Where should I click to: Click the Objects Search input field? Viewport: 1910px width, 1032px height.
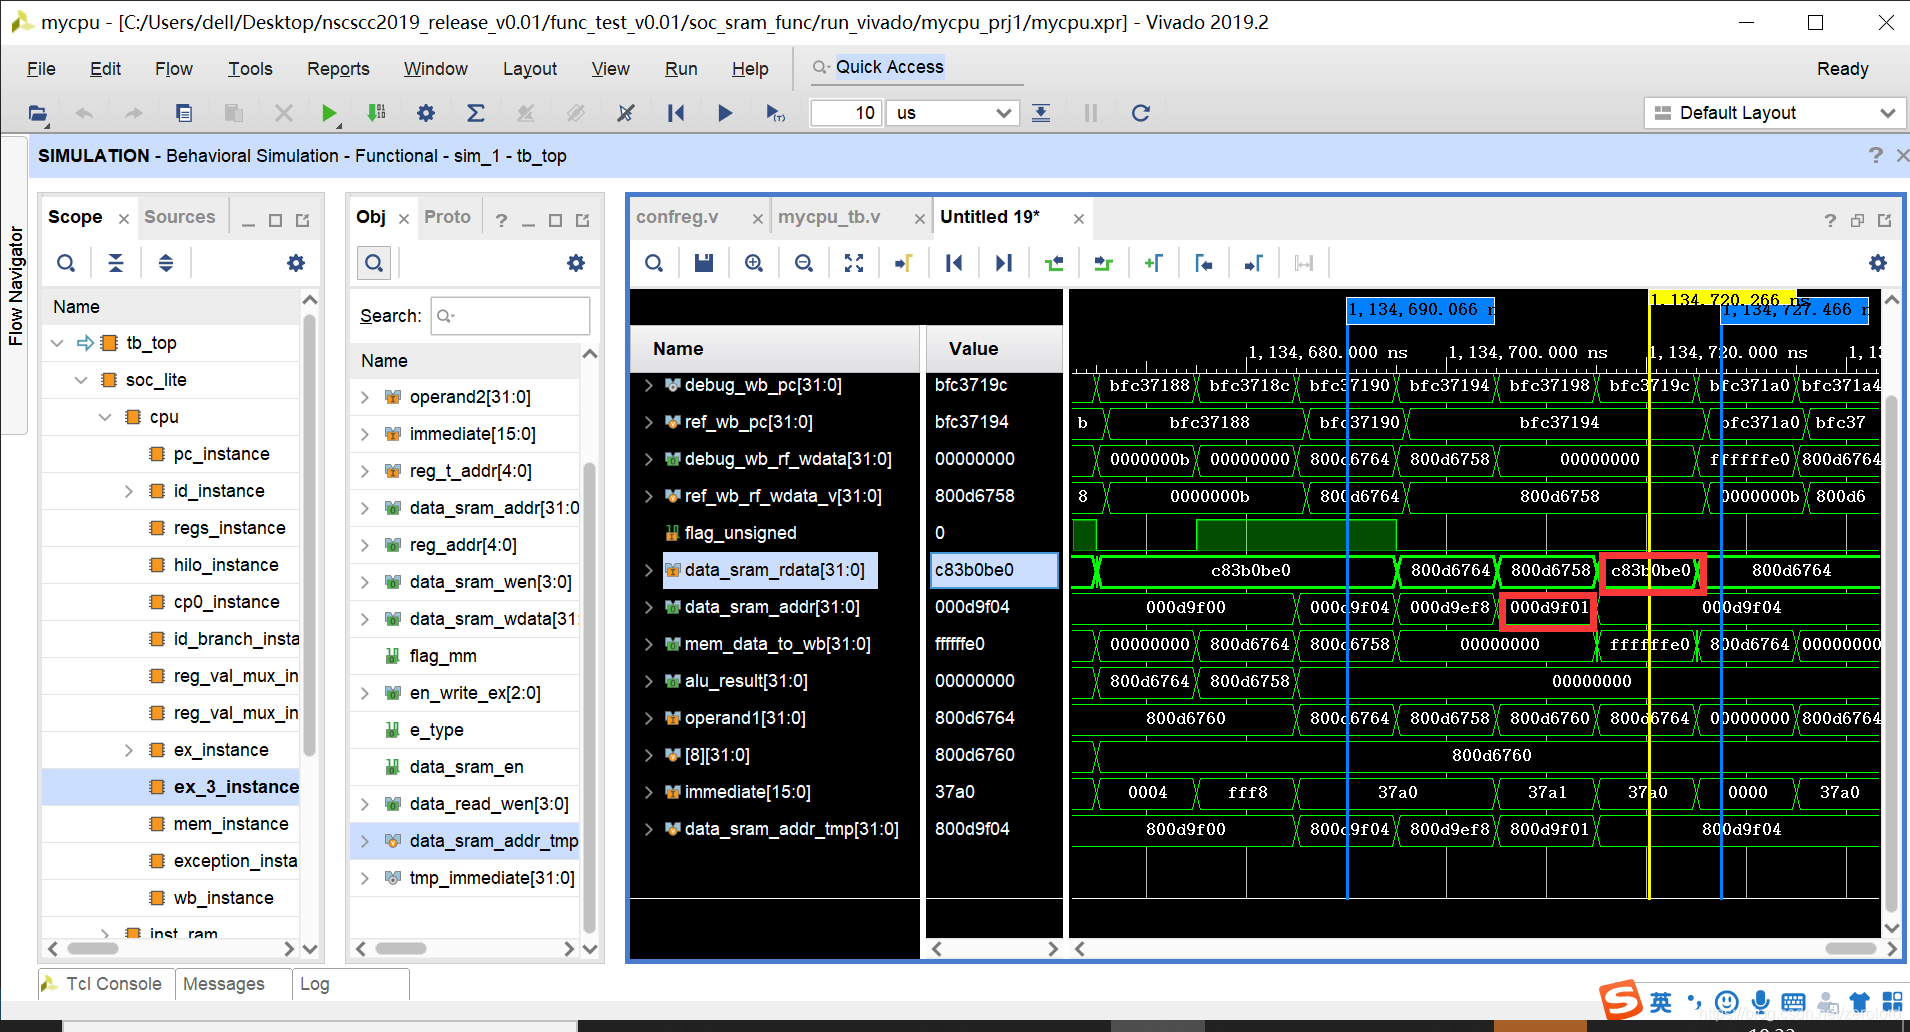coord(510,316)
